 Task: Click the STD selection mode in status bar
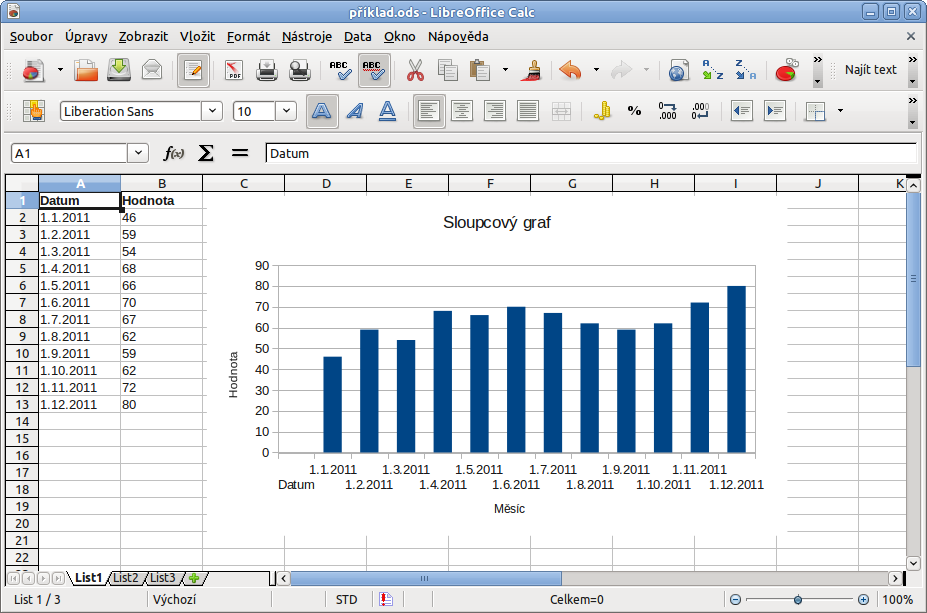click(346, 599)
